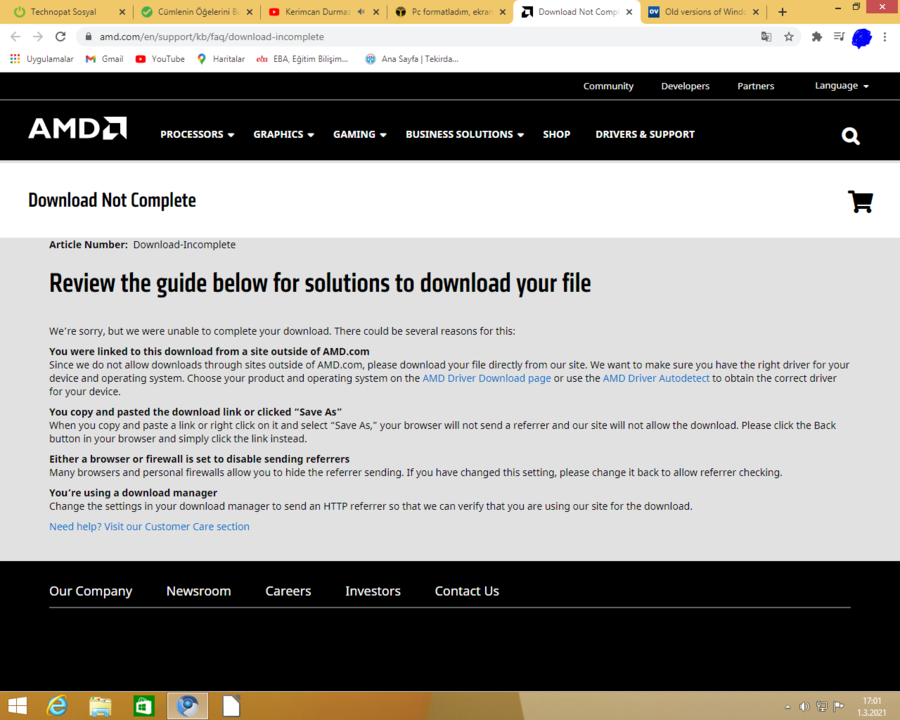The height and width of the screenshot is (720, 900).
Task: Open Uygulamalar apps bookmark
Action: point(42,59)
